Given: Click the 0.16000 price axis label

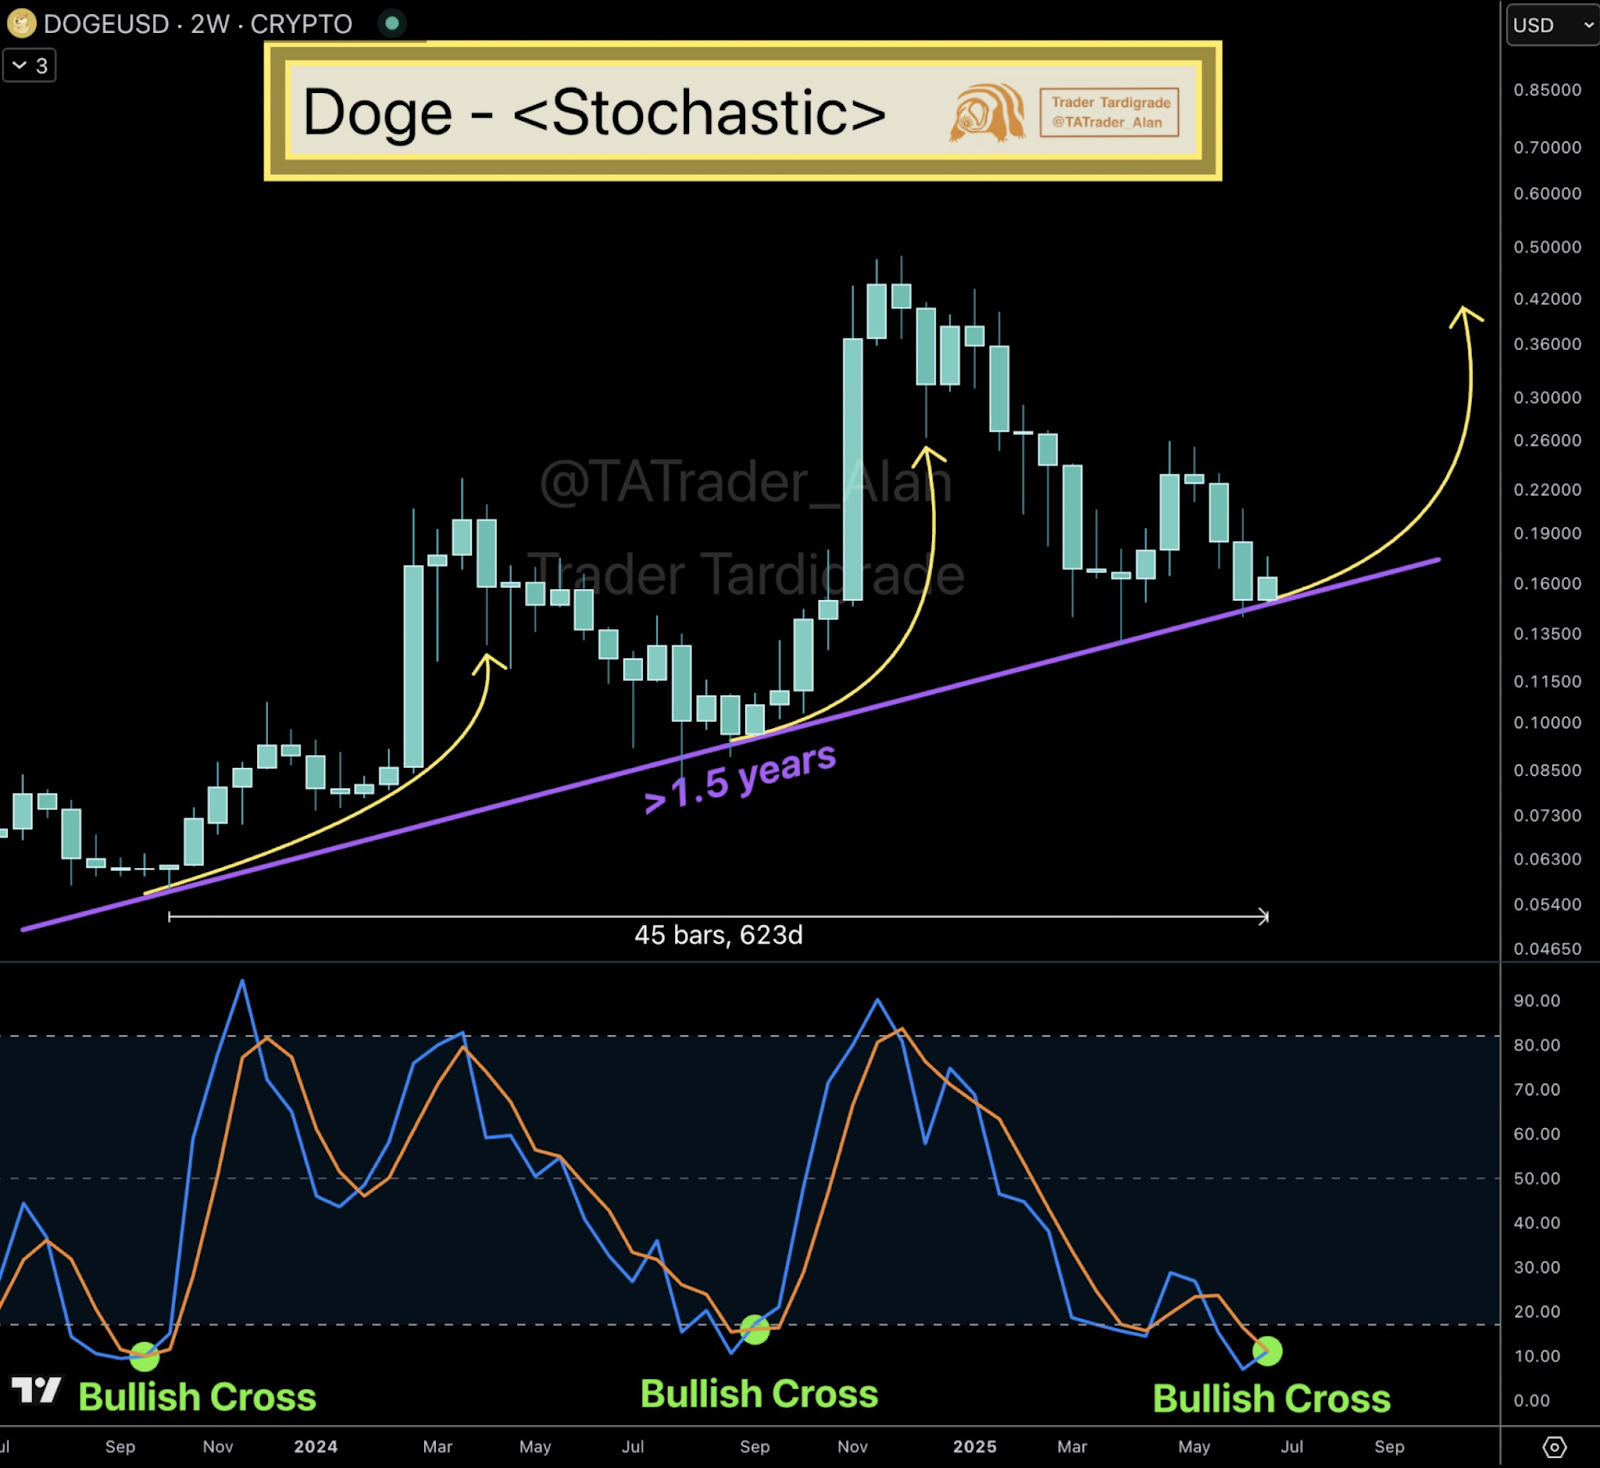Looking at the screenshot, I should (1547, 583).
